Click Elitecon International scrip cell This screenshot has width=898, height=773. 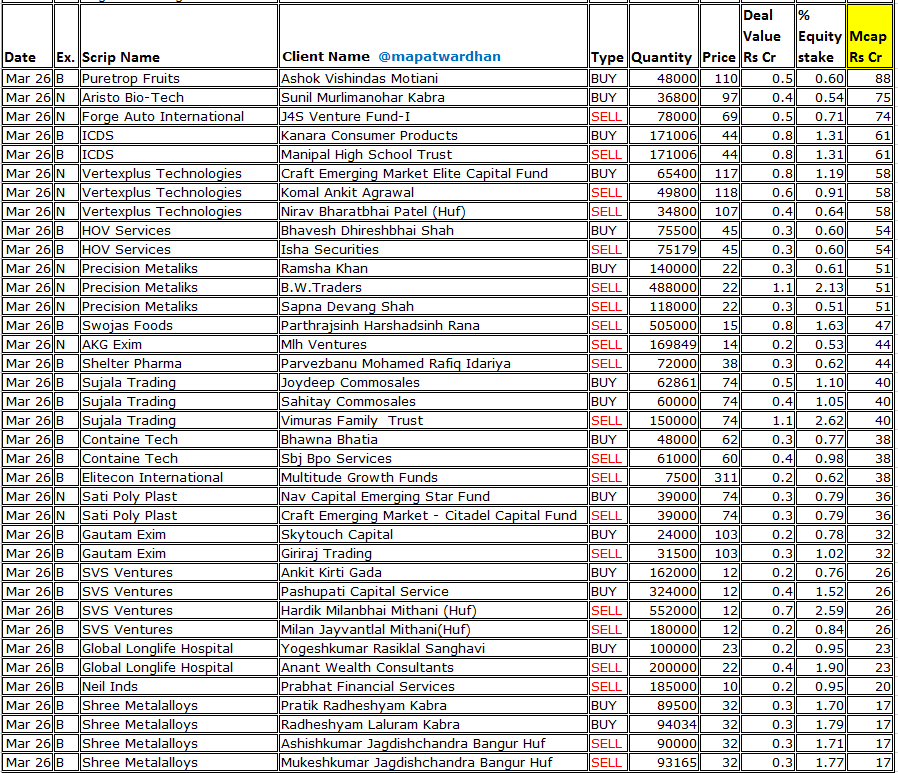point(179,477)
